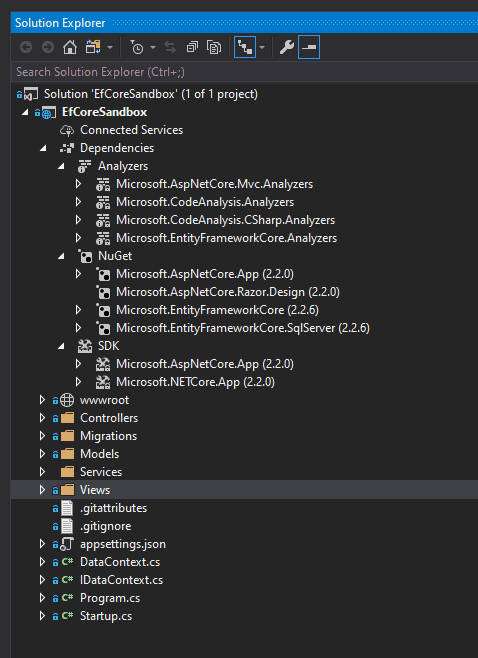Click the Back navigation arrow icon
The height and width of the screenshot is (658, 478).
(x=26, y=47)
